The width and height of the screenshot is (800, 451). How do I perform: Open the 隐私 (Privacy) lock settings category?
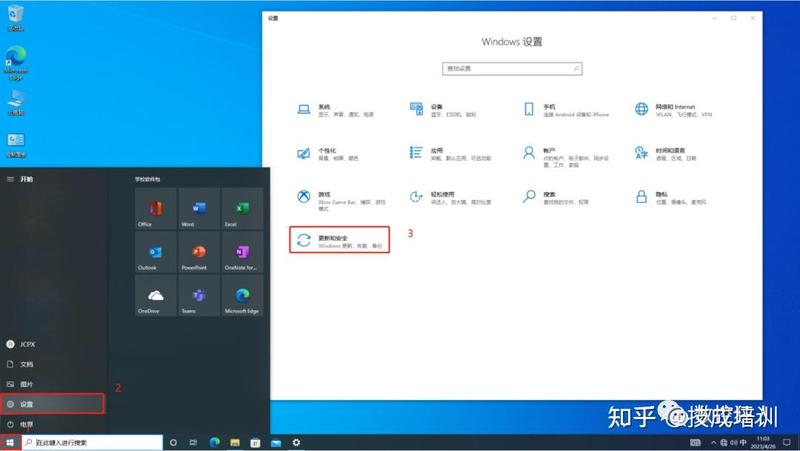(670, 198)
